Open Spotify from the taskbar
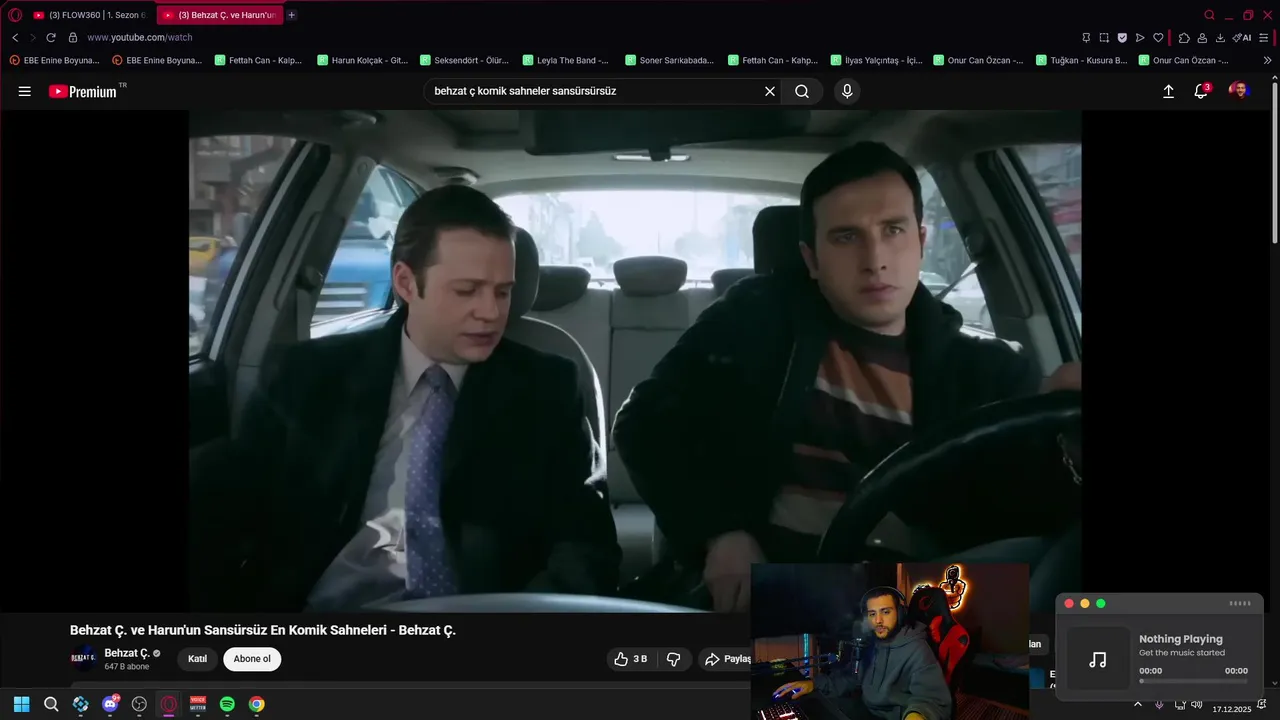This screenshot has width=1280, height=720. point(227,704)
